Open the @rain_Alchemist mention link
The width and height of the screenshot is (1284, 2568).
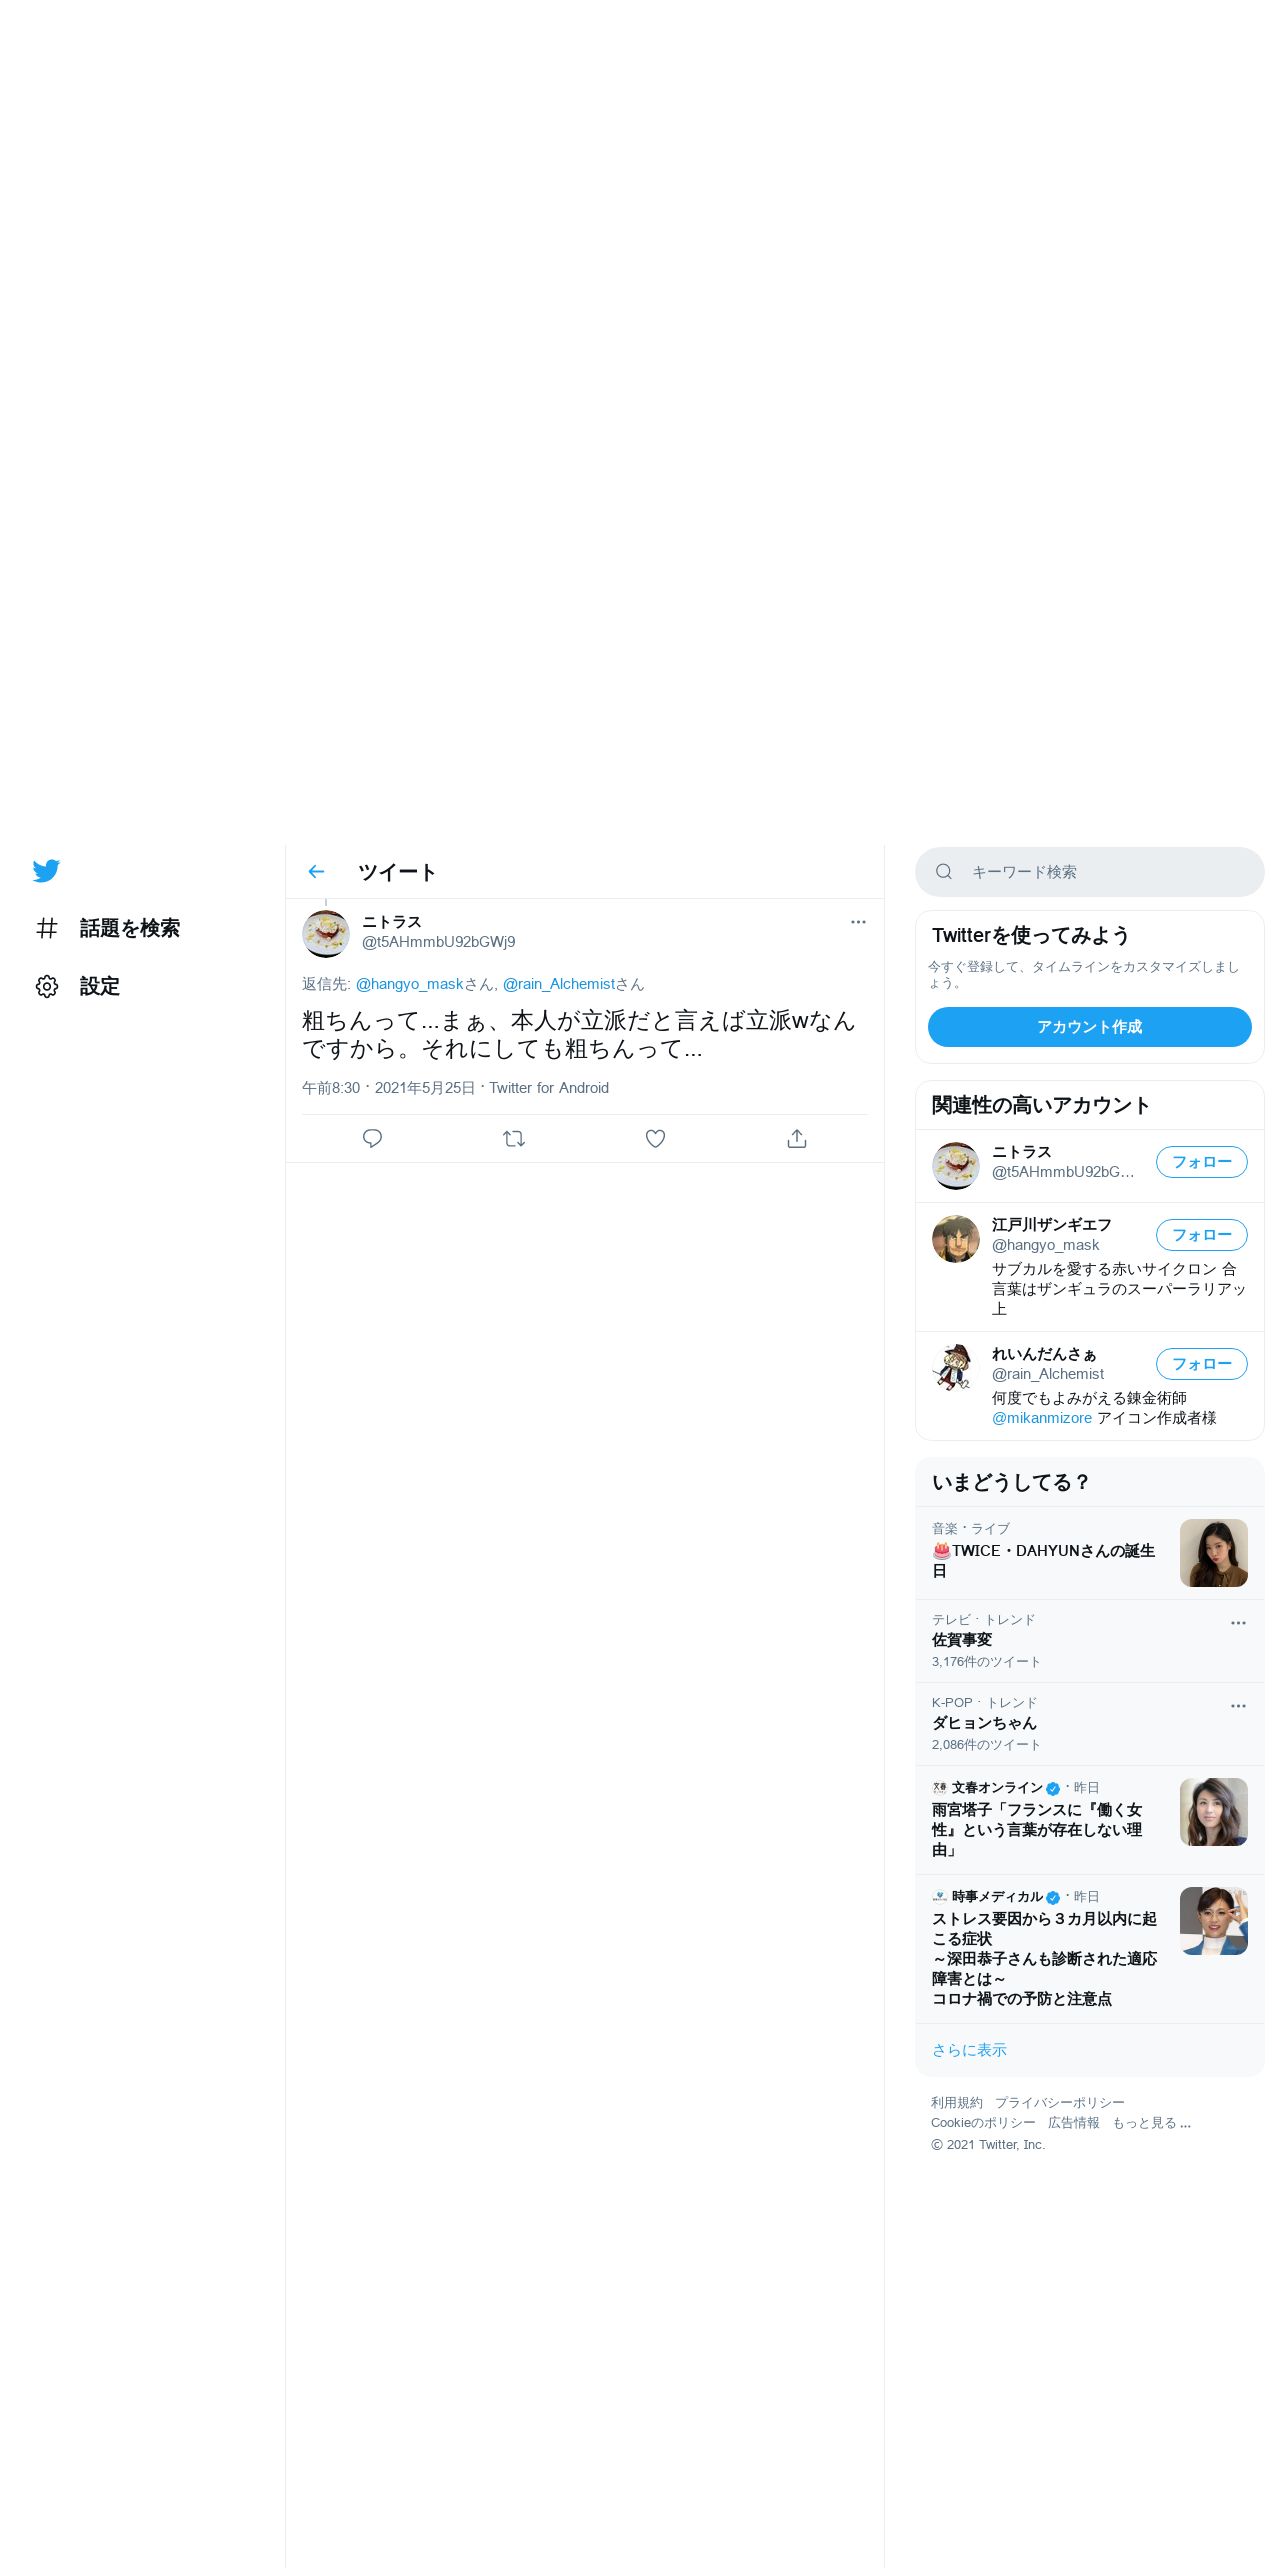(558, 984)
